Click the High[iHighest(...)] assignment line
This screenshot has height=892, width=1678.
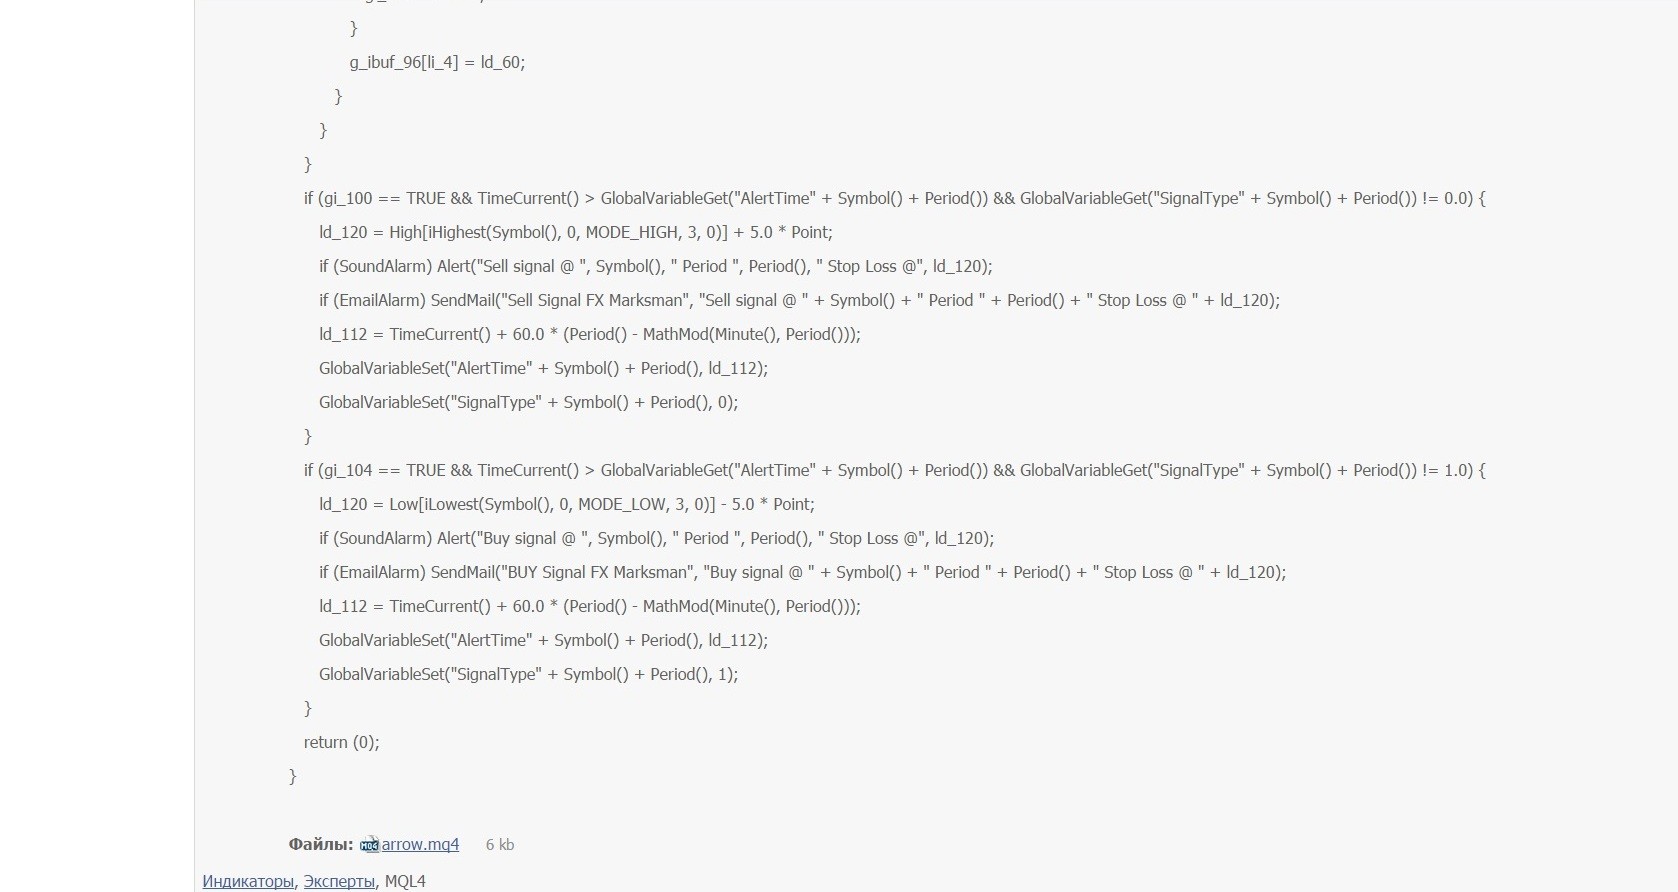pos(575,232)
